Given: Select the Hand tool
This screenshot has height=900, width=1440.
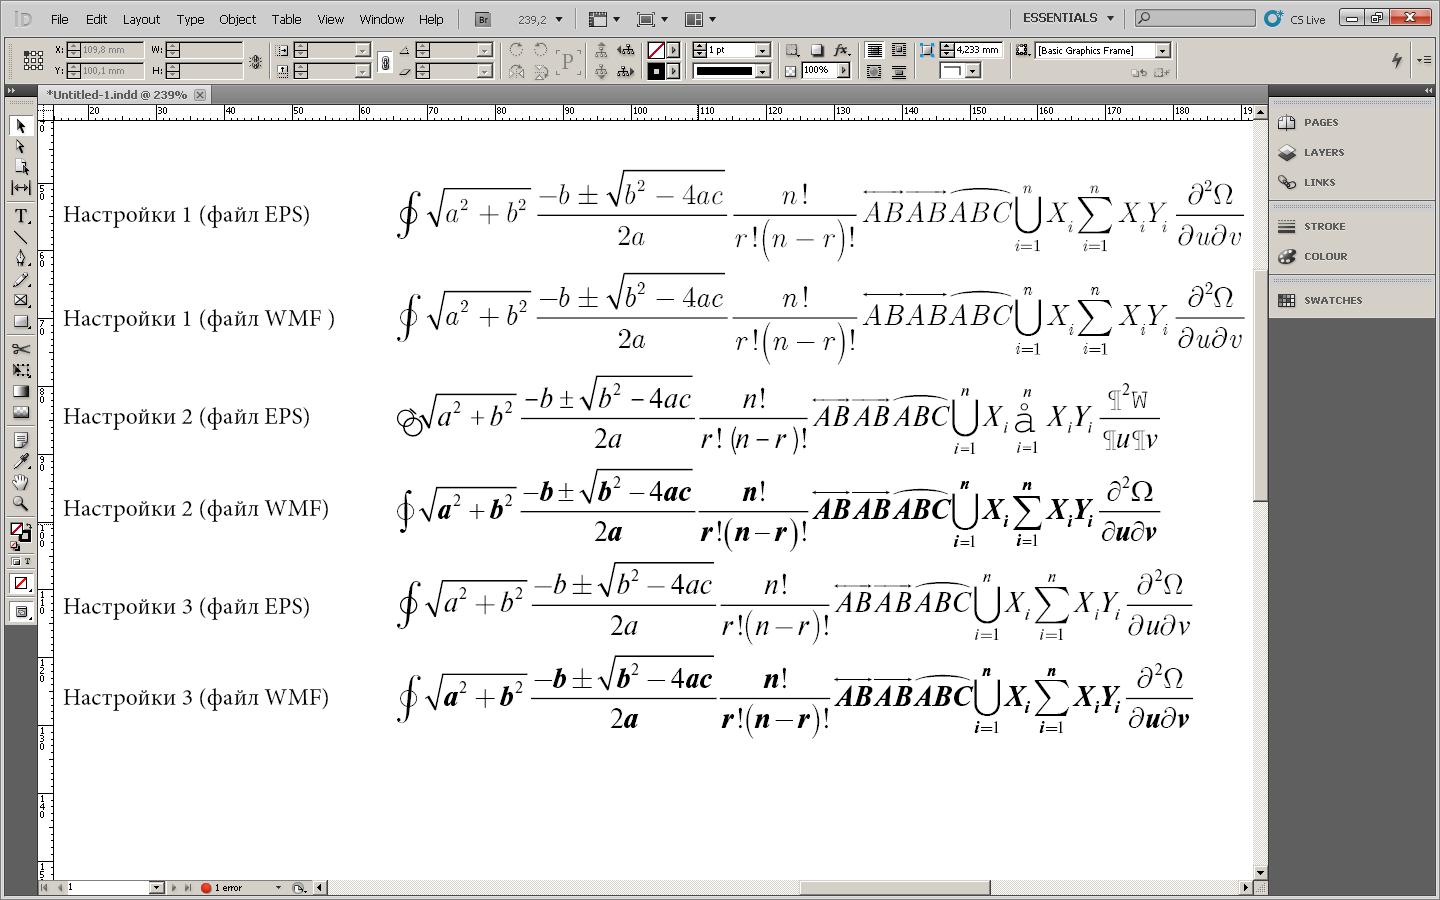Looking at the screenshot, I should (x=20, y=482).
